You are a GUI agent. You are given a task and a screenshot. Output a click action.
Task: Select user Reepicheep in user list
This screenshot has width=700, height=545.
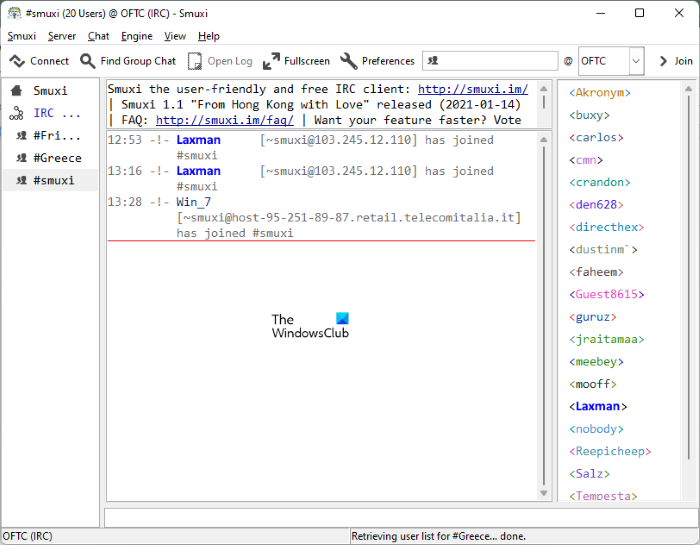tap(610, 451)
